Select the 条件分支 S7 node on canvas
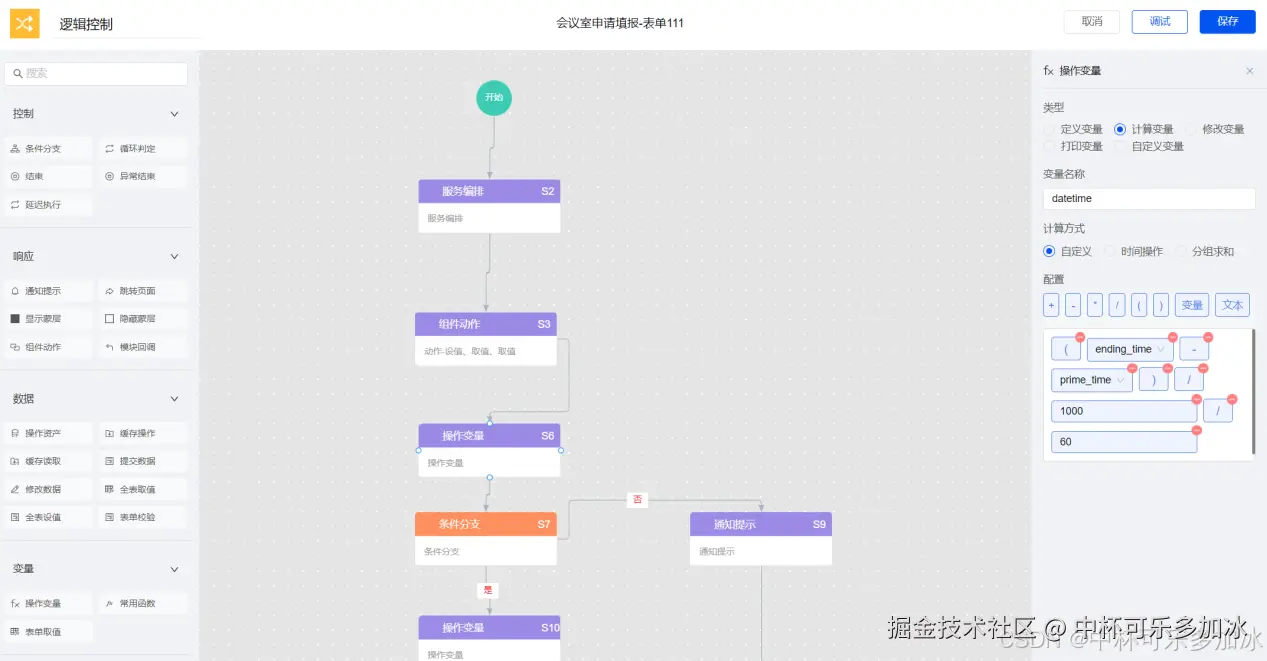This screenshot has height=661, width=1267. tap(486, 539)
